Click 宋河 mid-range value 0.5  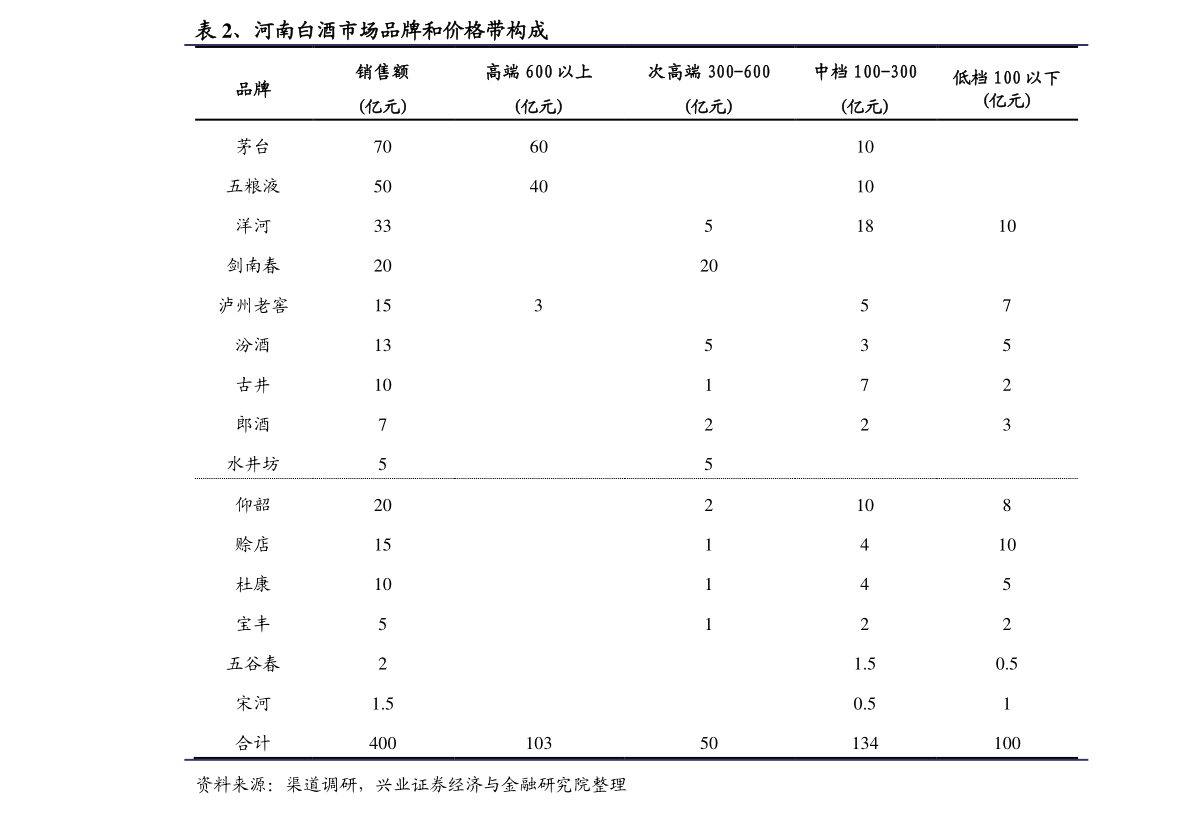[864, 703]
